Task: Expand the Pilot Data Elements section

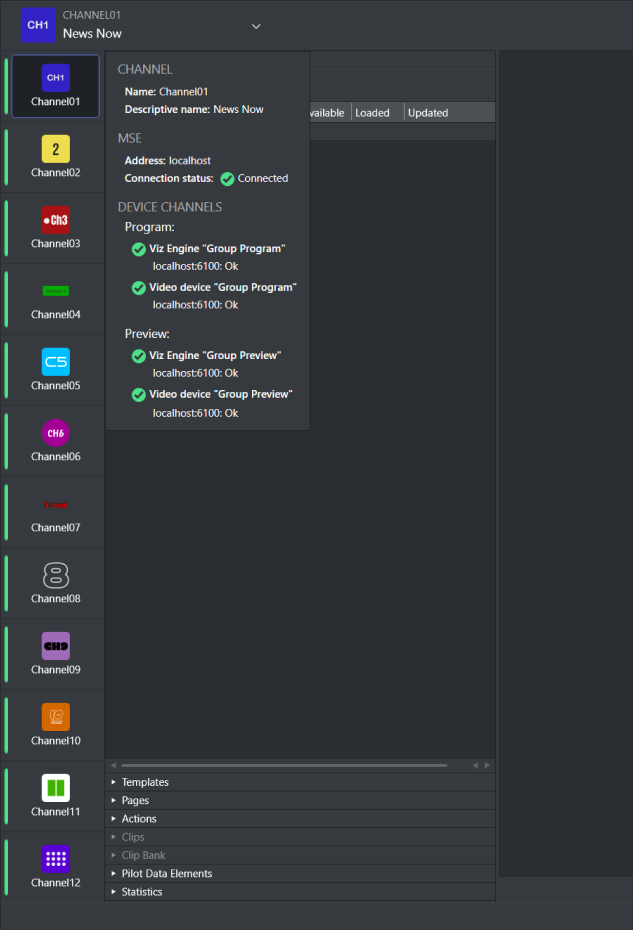Action: coord(166,873)
